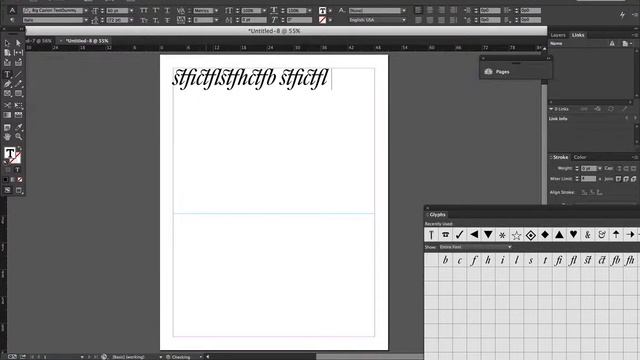This screenshot has height=360, width=640.
Task: Select the Scissors tool
Action: pos(7,105)
